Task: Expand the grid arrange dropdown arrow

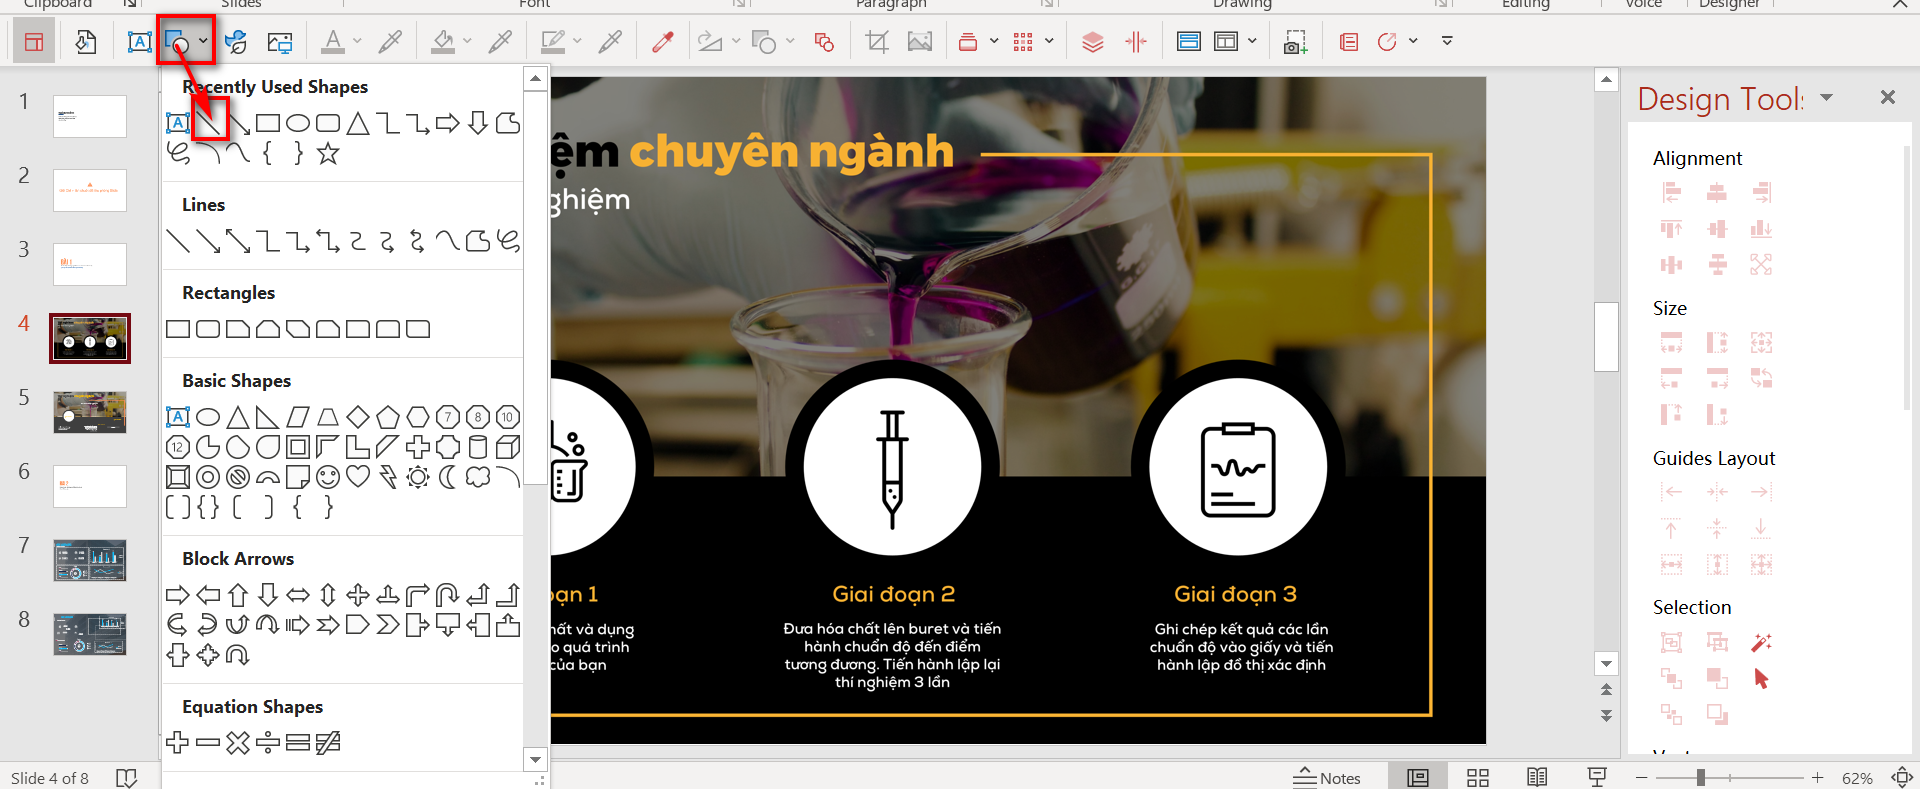Action: [1049, 42]
